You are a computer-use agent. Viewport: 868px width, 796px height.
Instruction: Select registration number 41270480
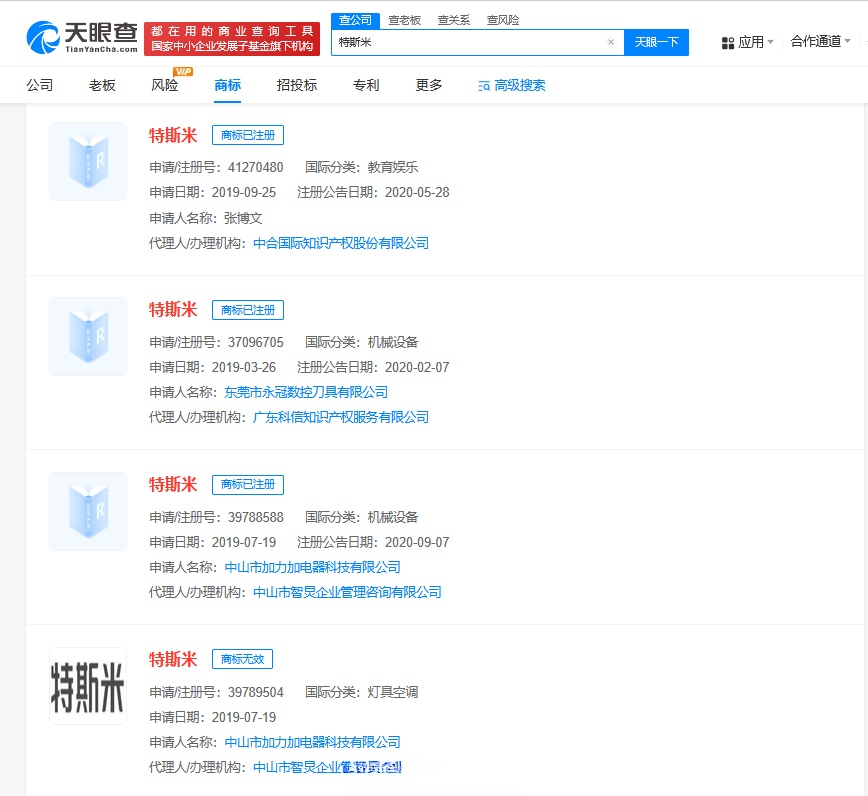point(255,167)
